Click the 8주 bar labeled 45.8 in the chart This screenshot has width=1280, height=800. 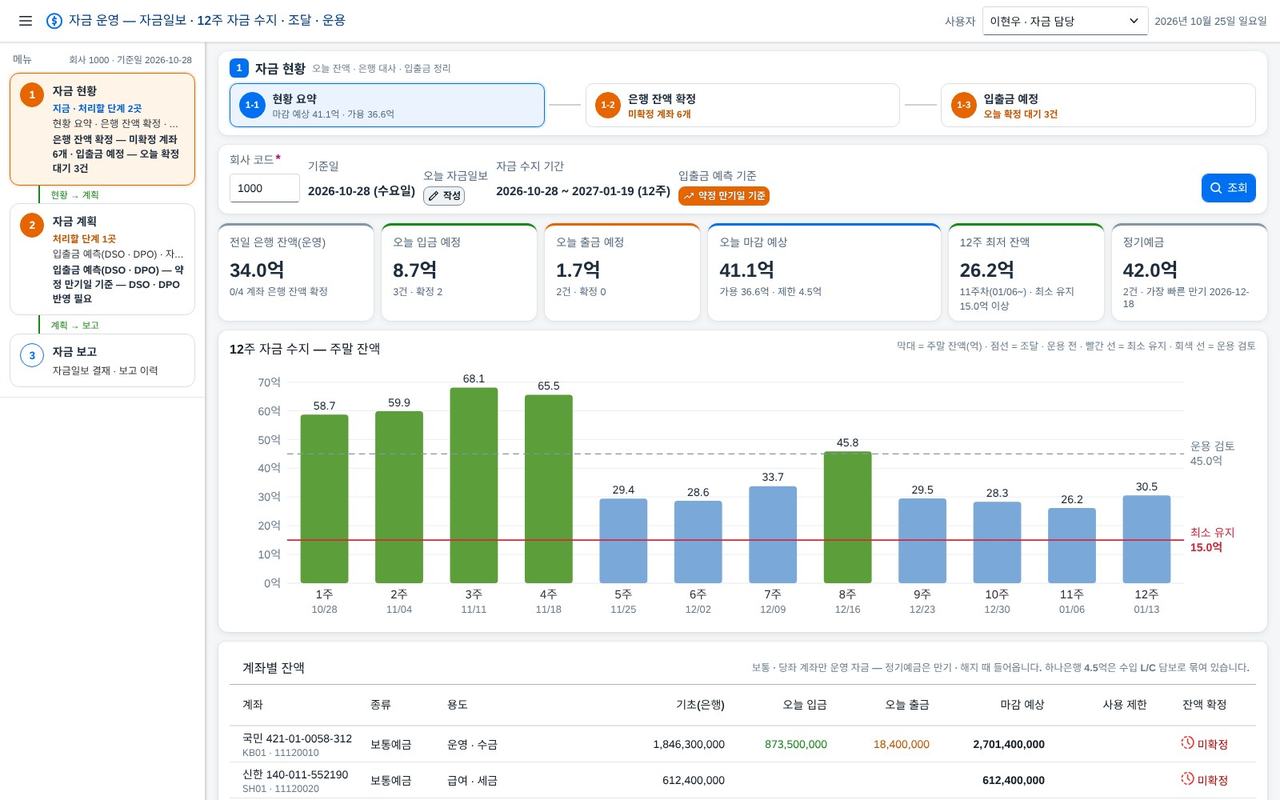coord(848,517)
